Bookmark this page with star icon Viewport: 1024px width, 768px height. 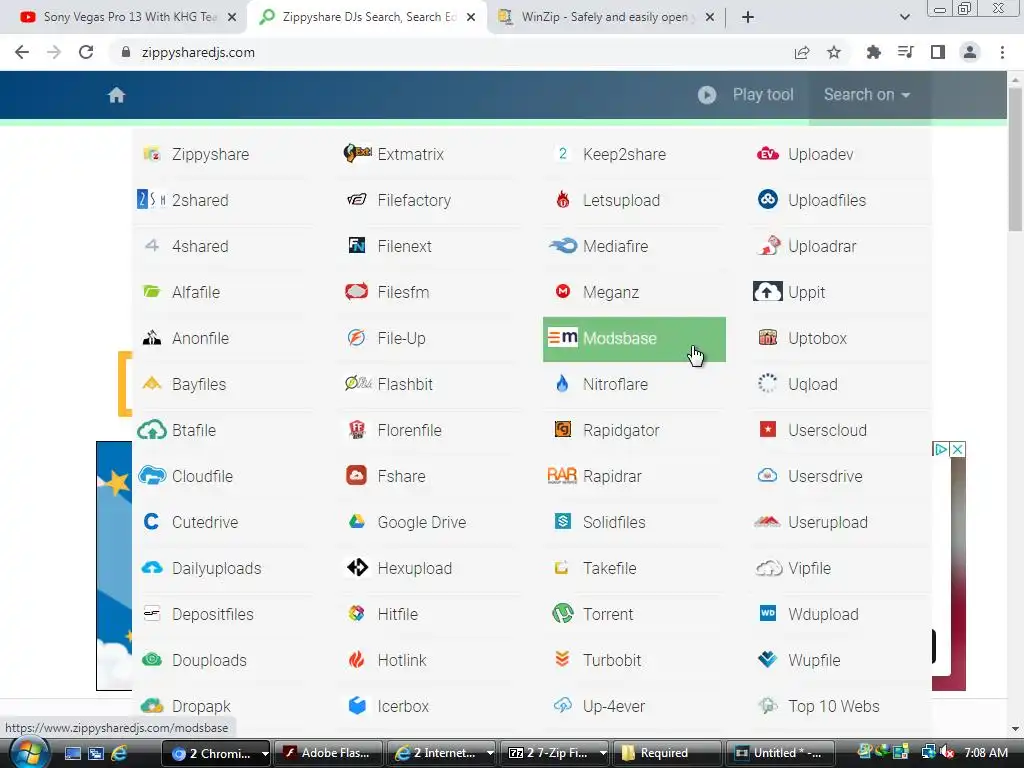(834, 52)
